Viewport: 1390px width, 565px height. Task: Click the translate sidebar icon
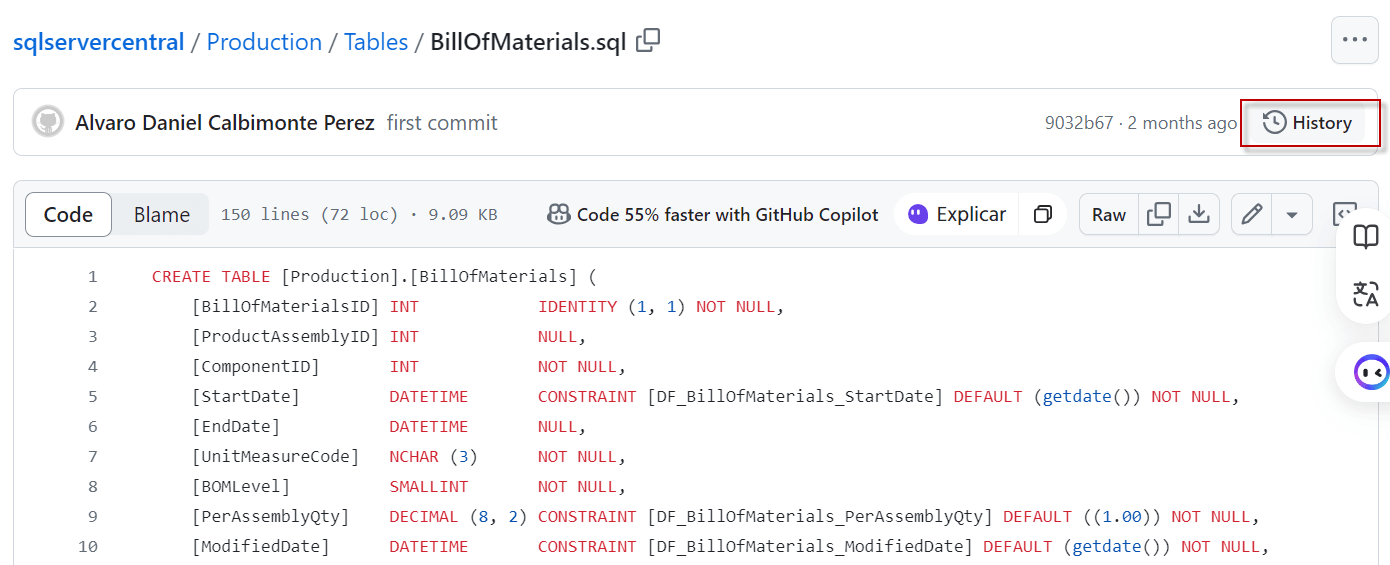point(1365,294)
